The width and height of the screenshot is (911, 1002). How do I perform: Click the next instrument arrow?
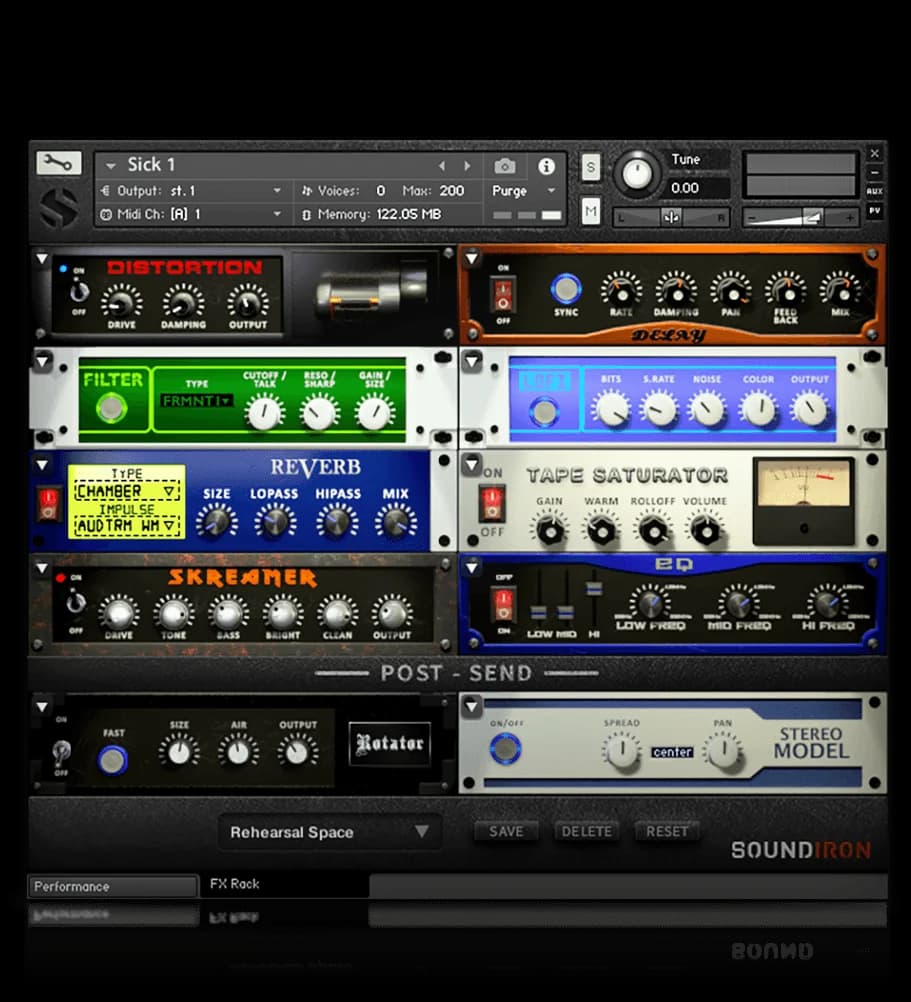pyautogui.click(x=467, y=166)
